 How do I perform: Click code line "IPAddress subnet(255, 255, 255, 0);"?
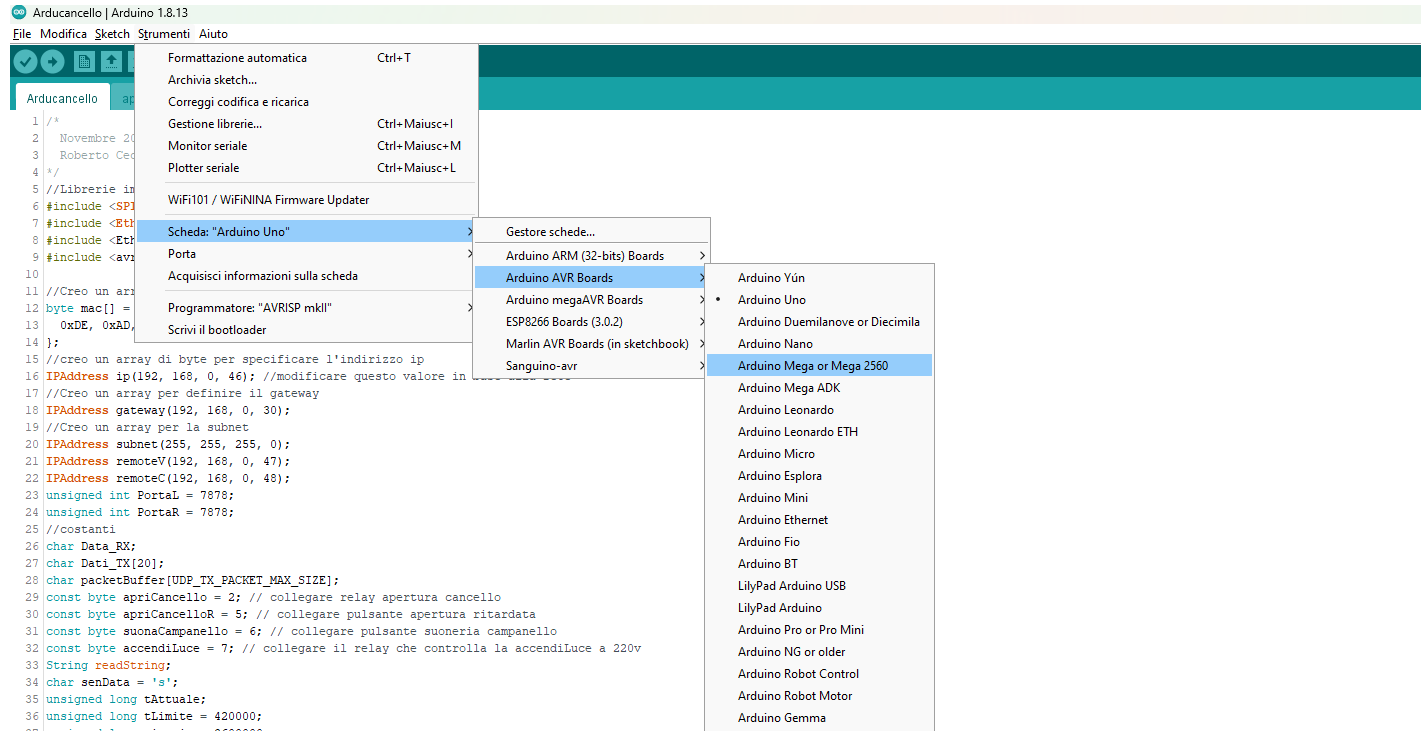point(168,444)
